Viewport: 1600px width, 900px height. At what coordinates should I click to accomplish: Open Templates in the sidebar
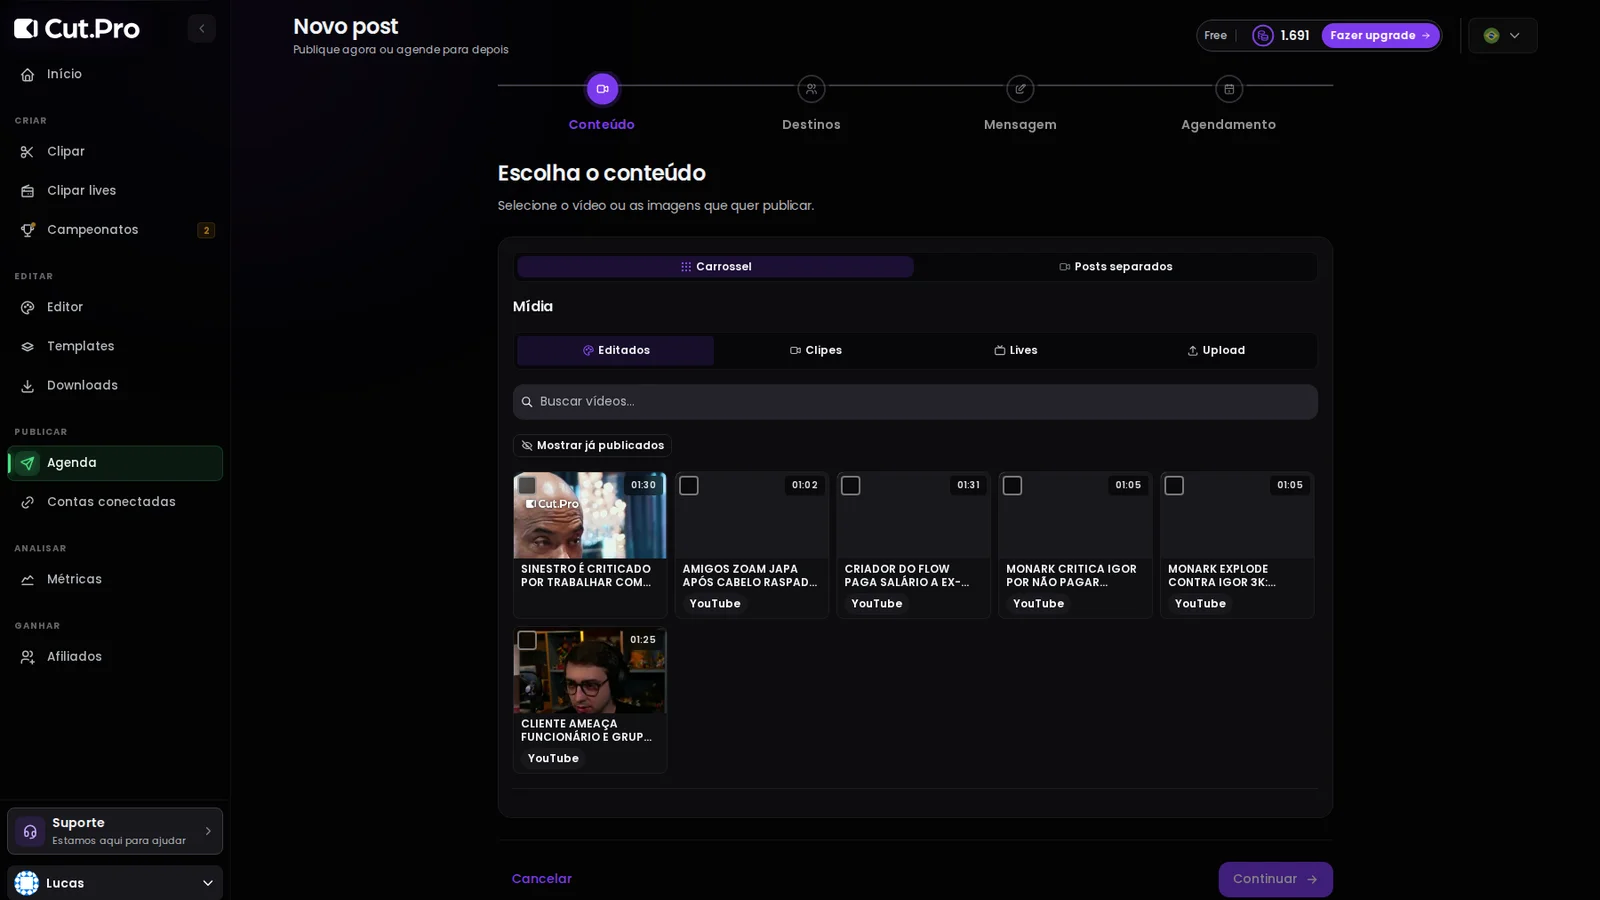pos(115,347)
